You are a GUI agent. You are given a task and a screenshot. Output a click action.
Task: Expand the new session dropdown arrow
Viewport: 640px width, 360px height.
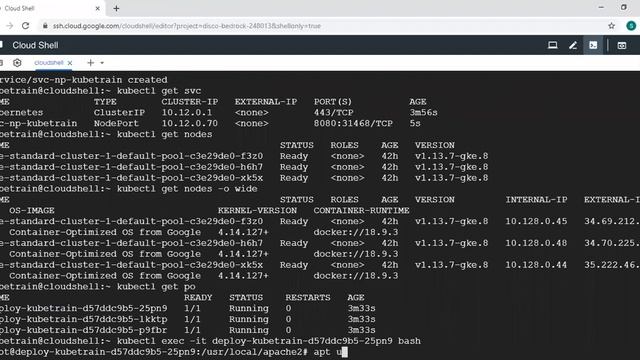point(102,63)
